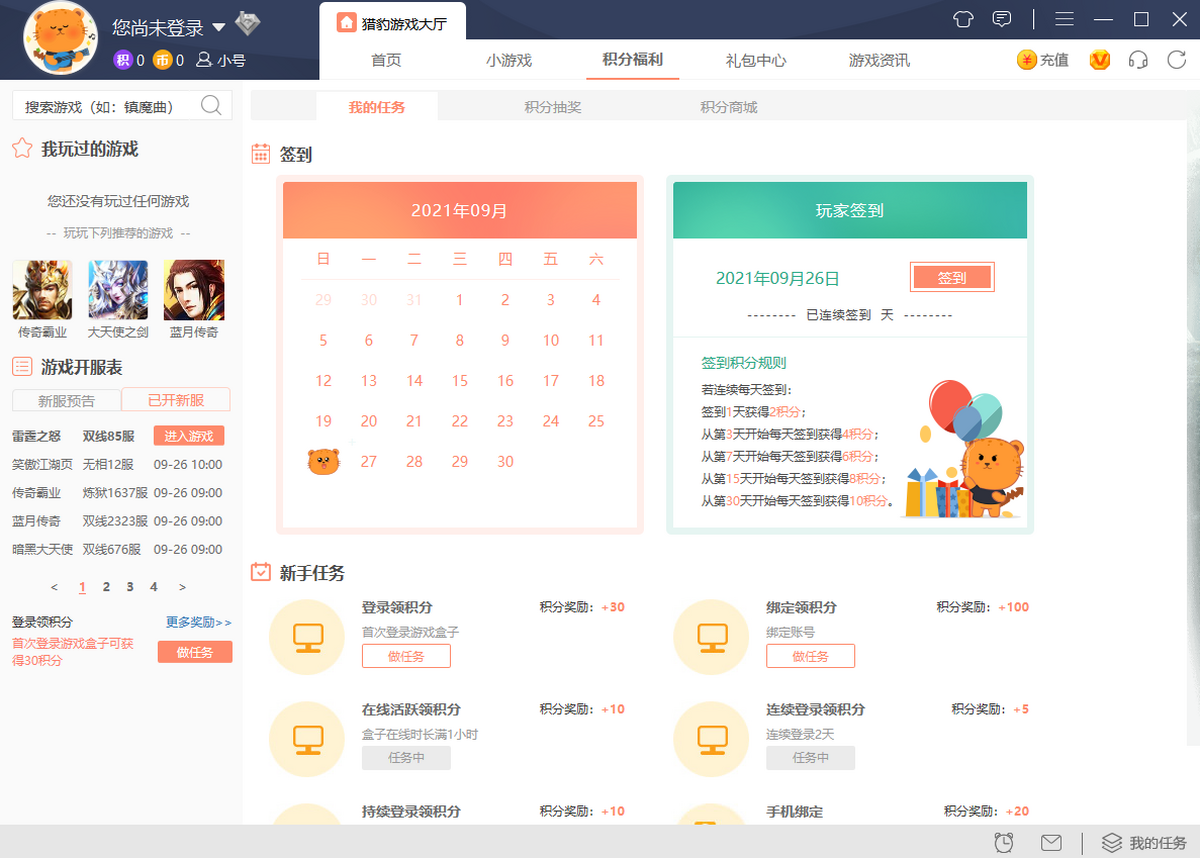Click the skin/theme shirt icon
This screenshot has width=1200, height=858.
[x=963, y=19]
